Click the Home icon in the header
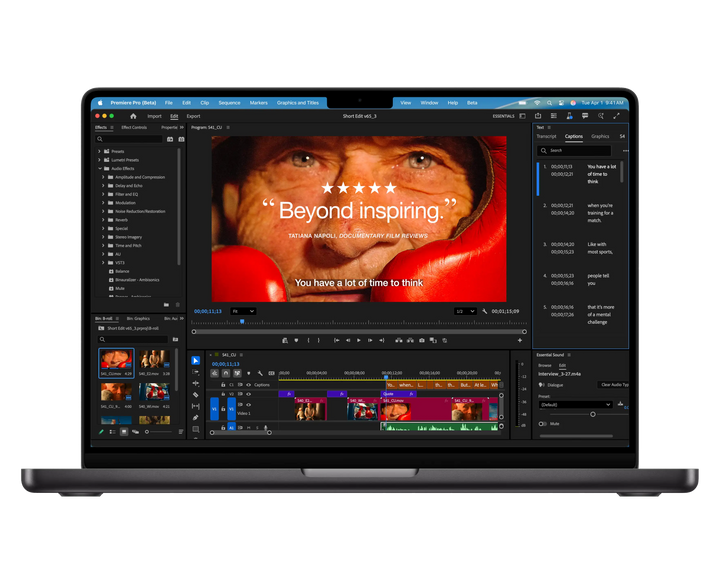 133,116
